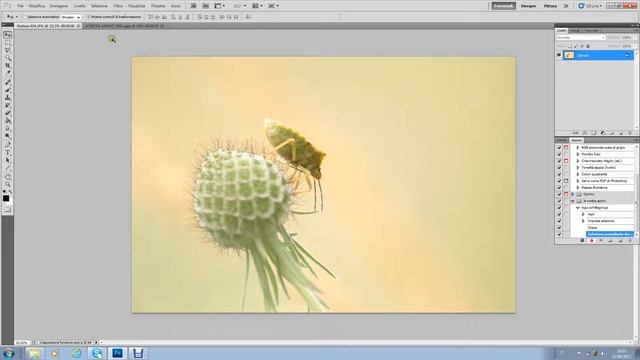Screen dimensions: 640x360
Task: Select the Blur tool
Action: (7, 129)
